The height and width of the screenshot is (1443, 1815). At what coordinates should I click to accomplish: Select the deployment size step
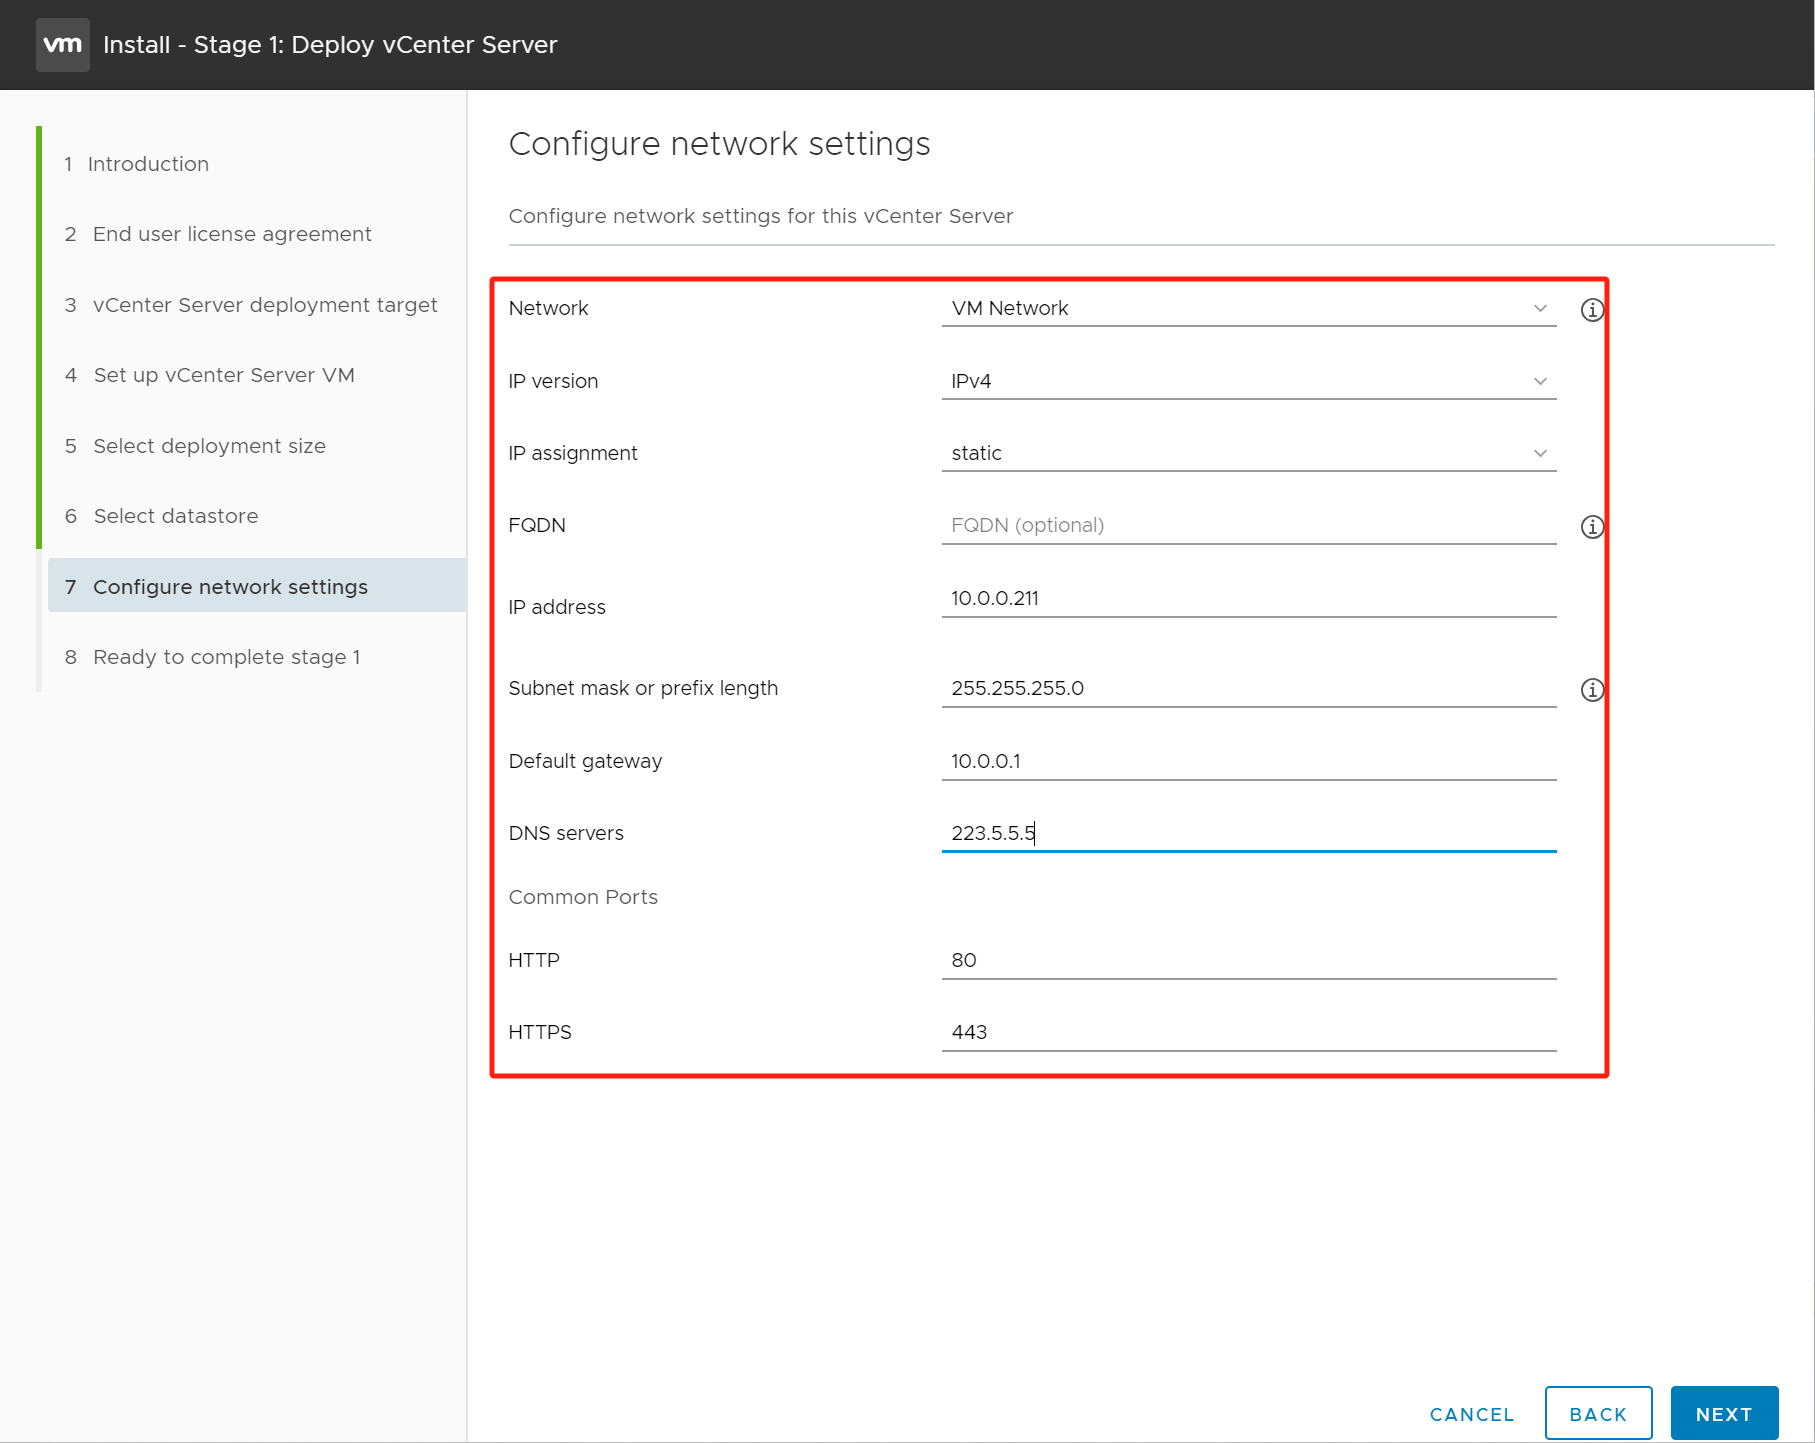coord(209,446)
